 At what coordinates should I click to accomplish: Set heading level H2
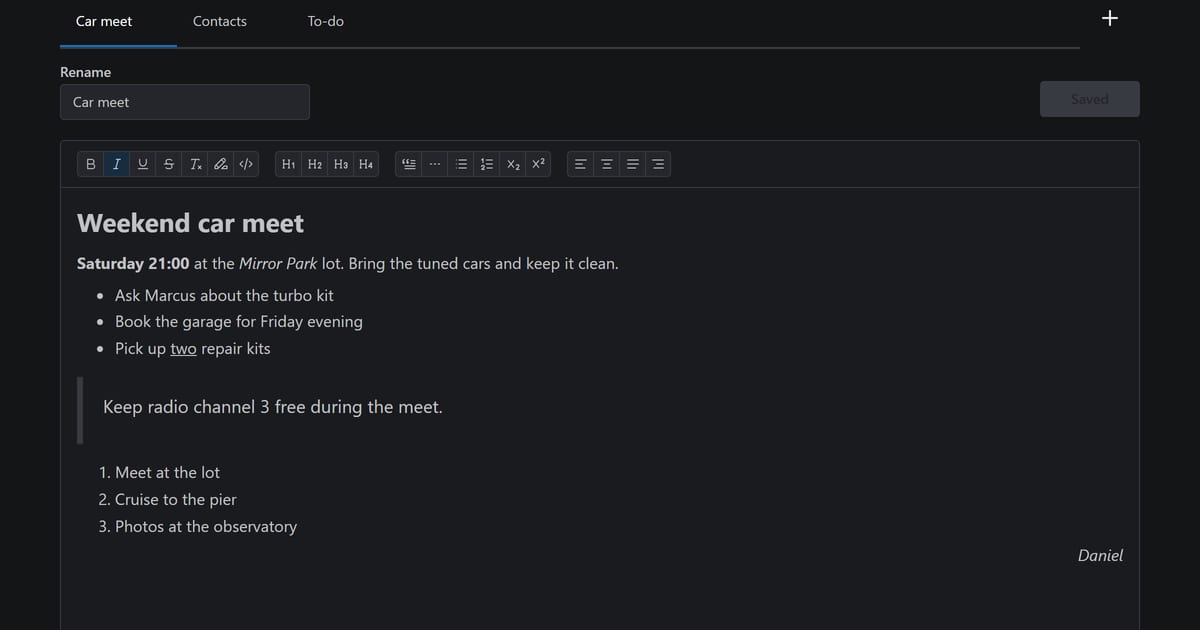315,164
